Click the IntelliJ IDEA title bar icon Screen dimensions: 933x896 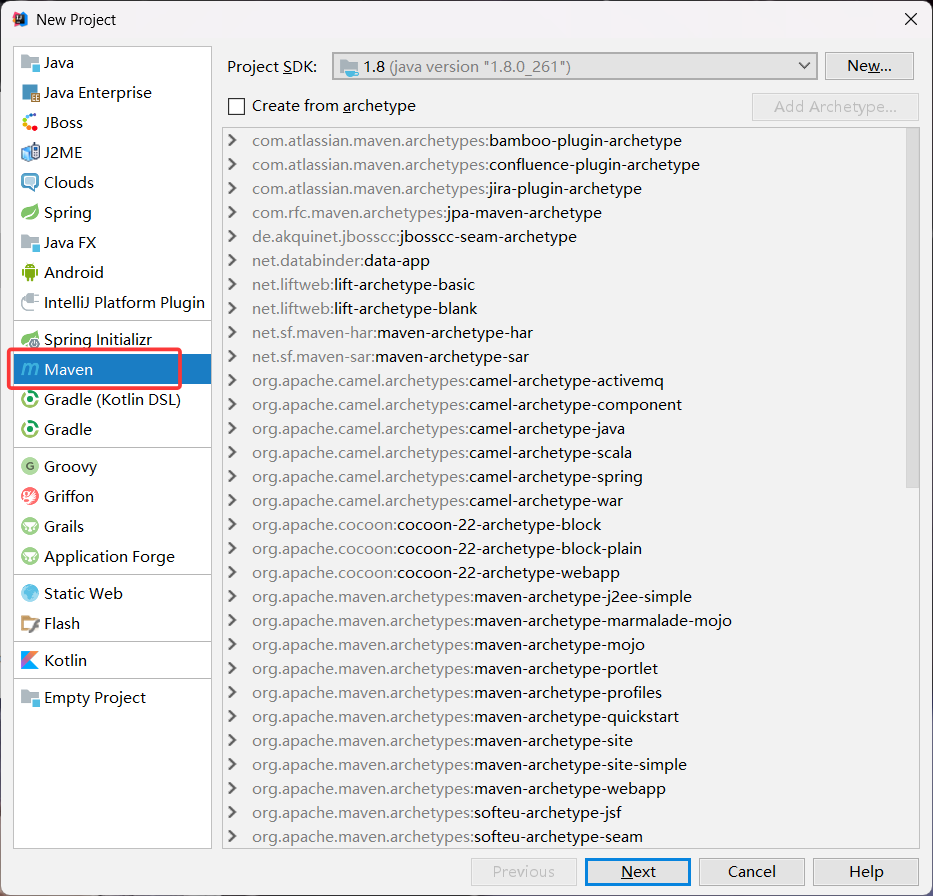[x=20, y=20]
